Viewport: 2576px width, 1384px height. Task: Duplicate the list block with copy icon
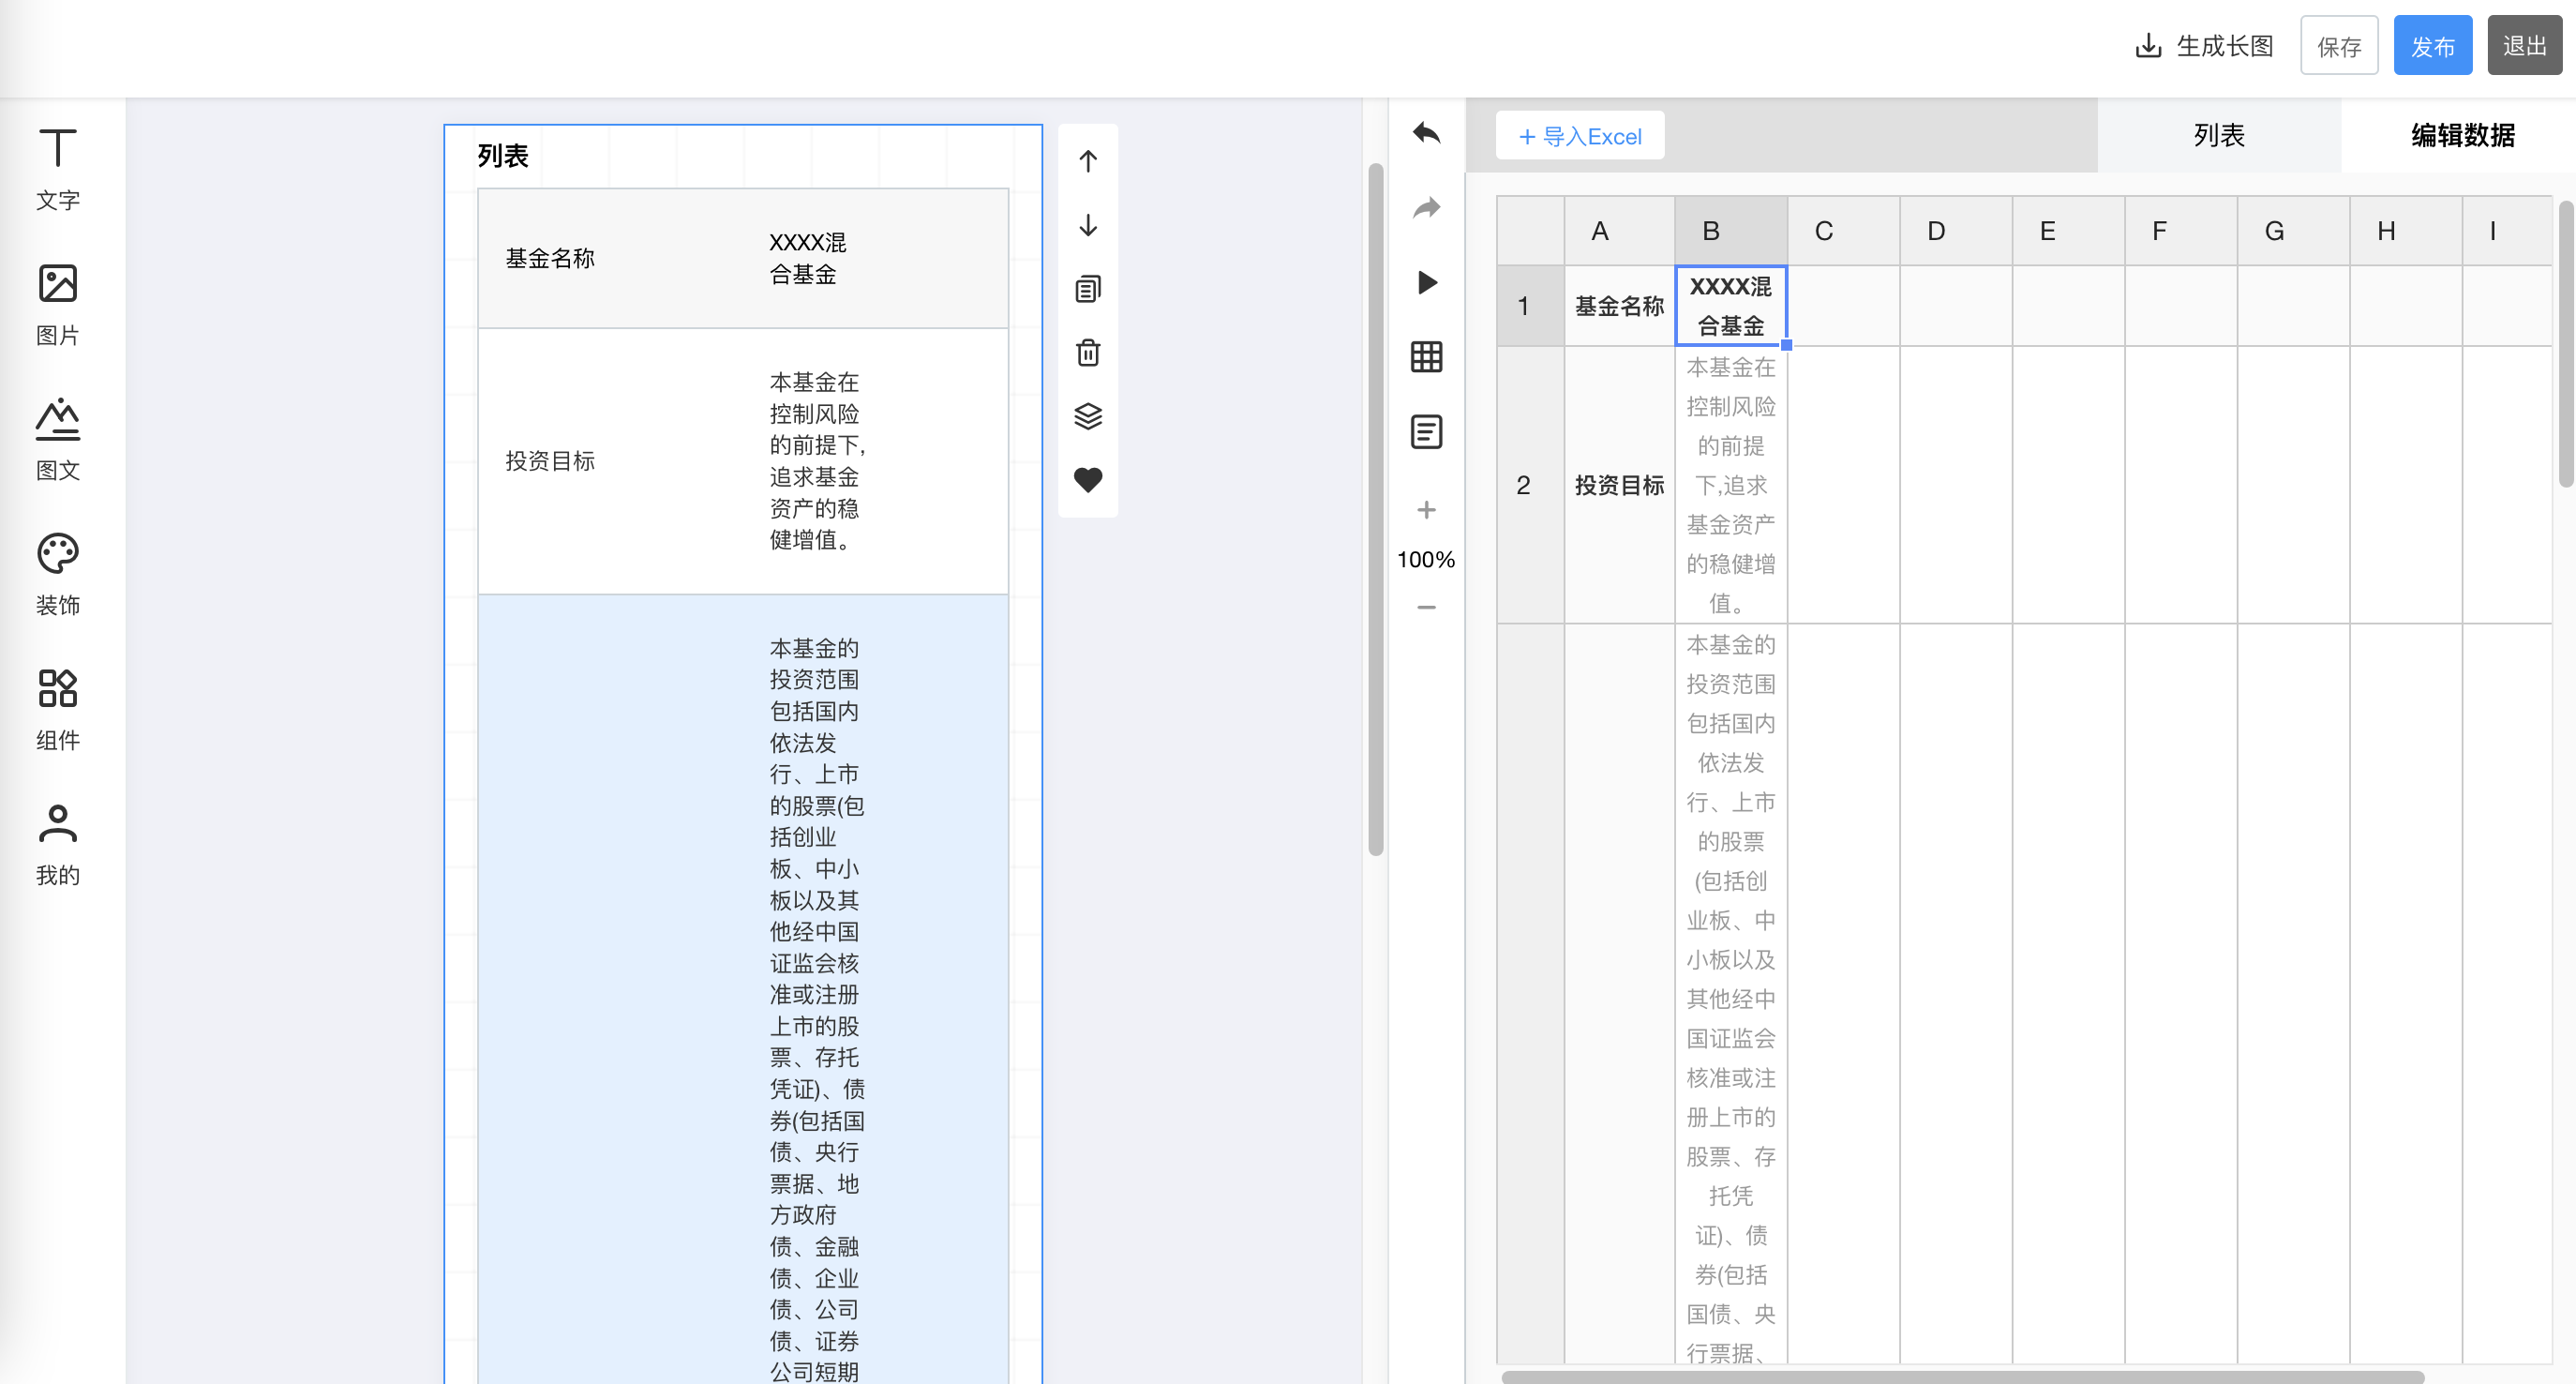point(1088,289)
